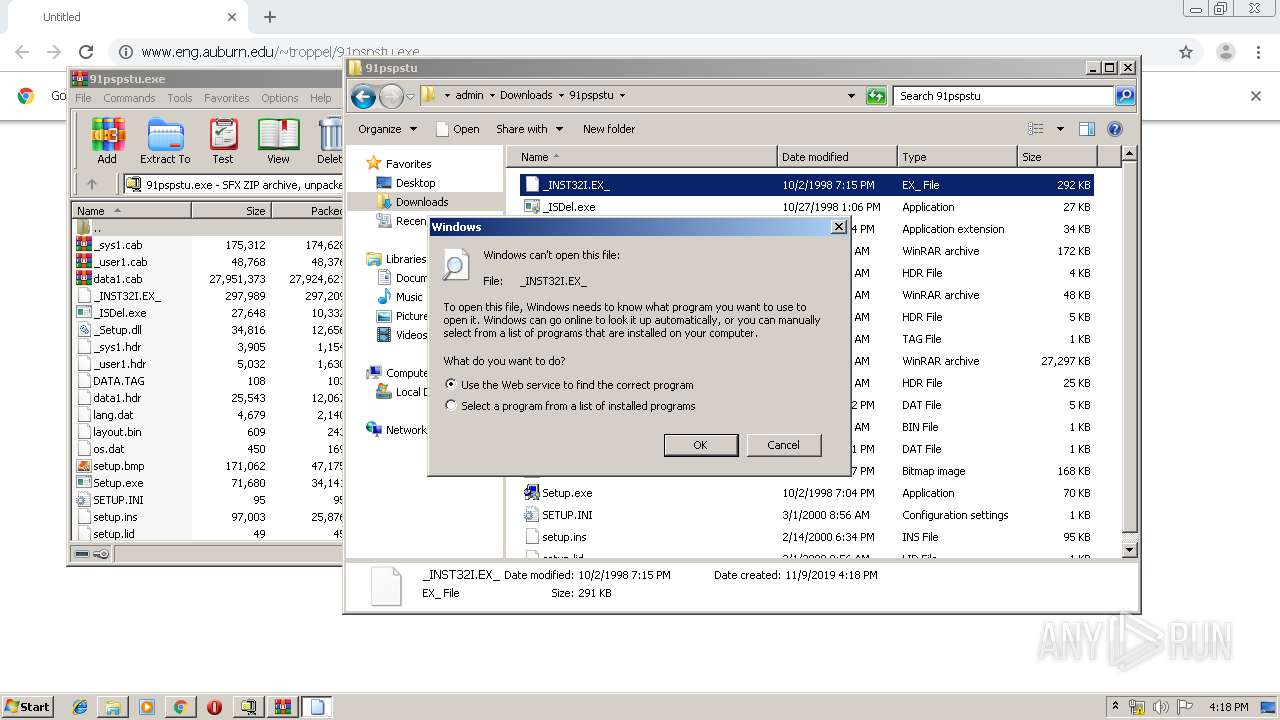Sort WinRAR list by Size column
Viewport: 1280px width, 720px height.
231,211
